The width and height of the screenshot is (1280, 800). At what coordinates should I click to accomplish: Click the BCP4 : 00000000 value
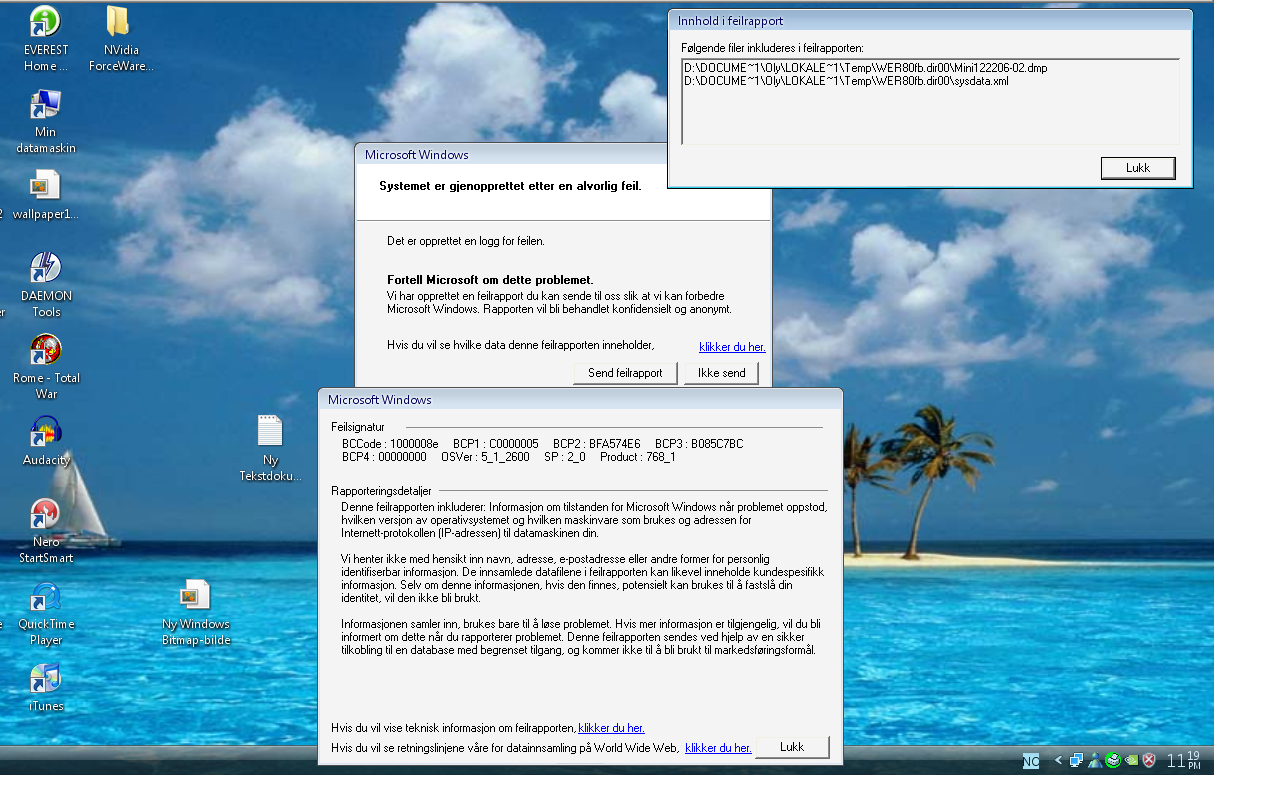(x=384, y=457)
